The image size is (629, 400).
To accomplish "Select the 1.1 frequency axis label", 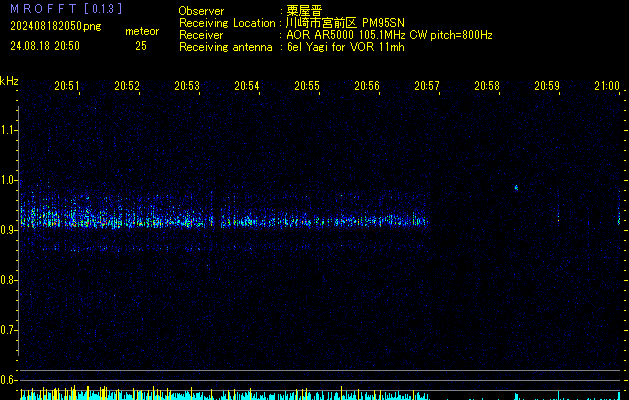I will click(9, 130).
